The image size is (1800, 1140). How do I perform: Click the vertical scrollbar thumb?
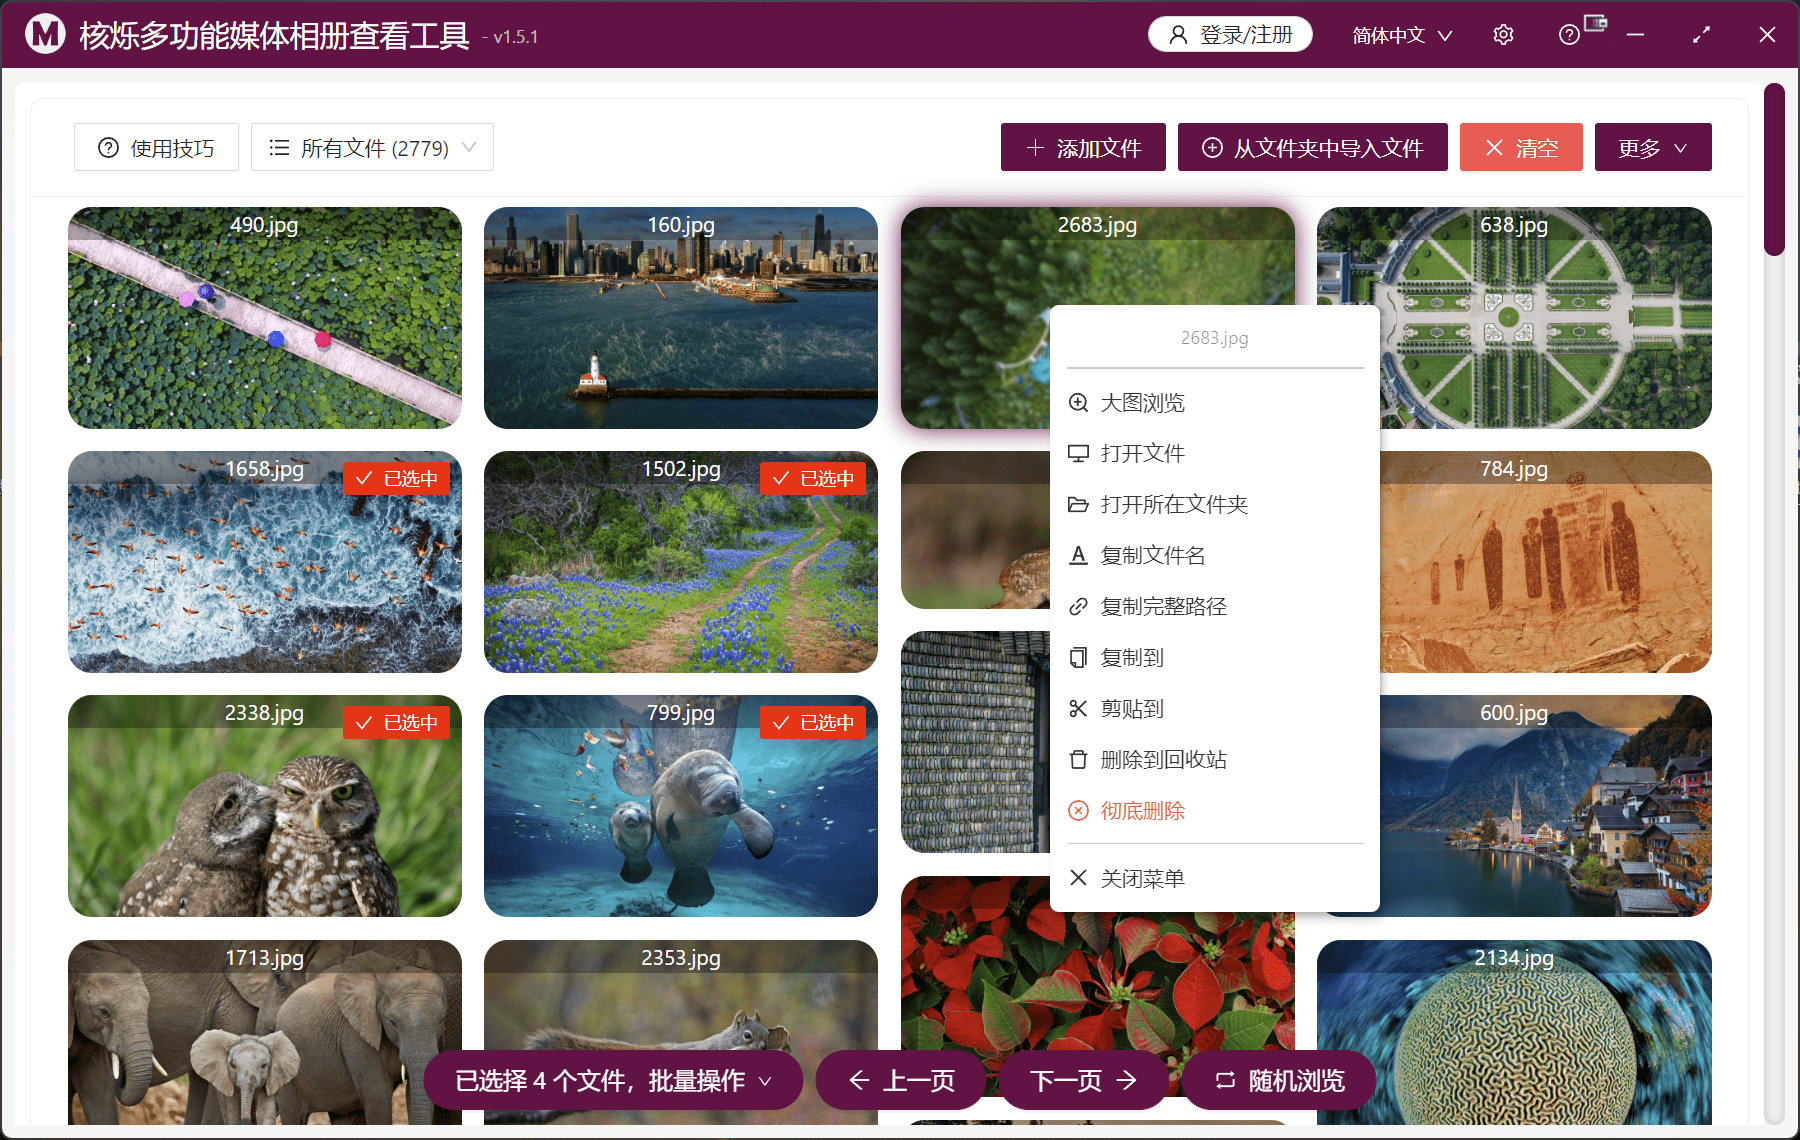(x=1774, y=170)
